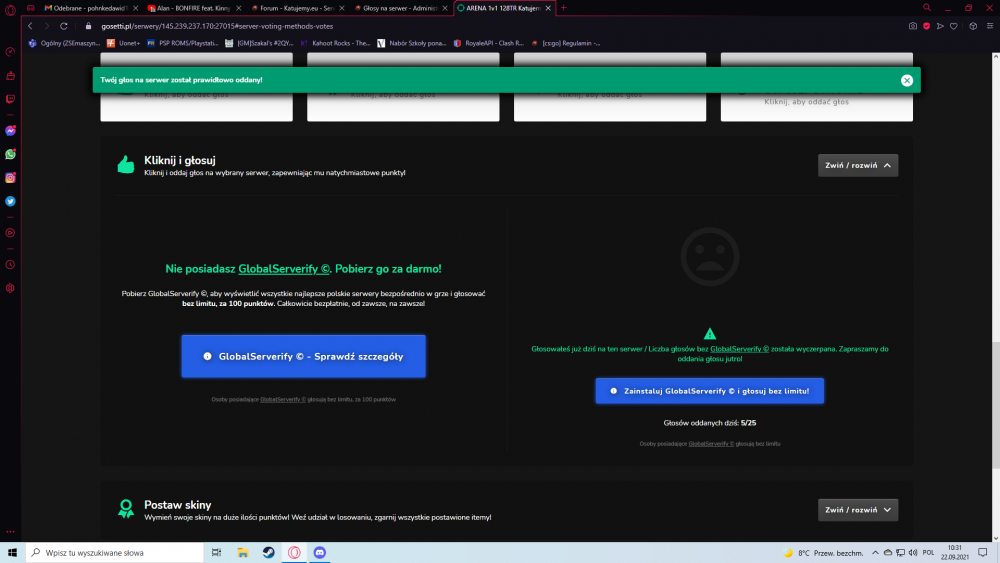Click GlobalServerify Sprawdź szczegóły button
Viewport: 1000px width, 563px height.
[x=303, y=356]
